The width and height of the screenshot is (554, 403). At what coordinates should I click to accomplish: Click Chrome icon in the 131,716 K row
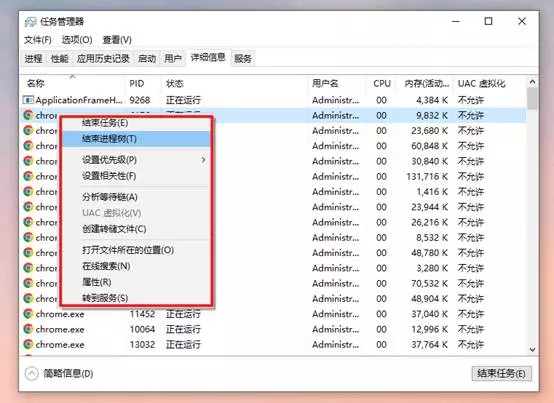[28, 176]
